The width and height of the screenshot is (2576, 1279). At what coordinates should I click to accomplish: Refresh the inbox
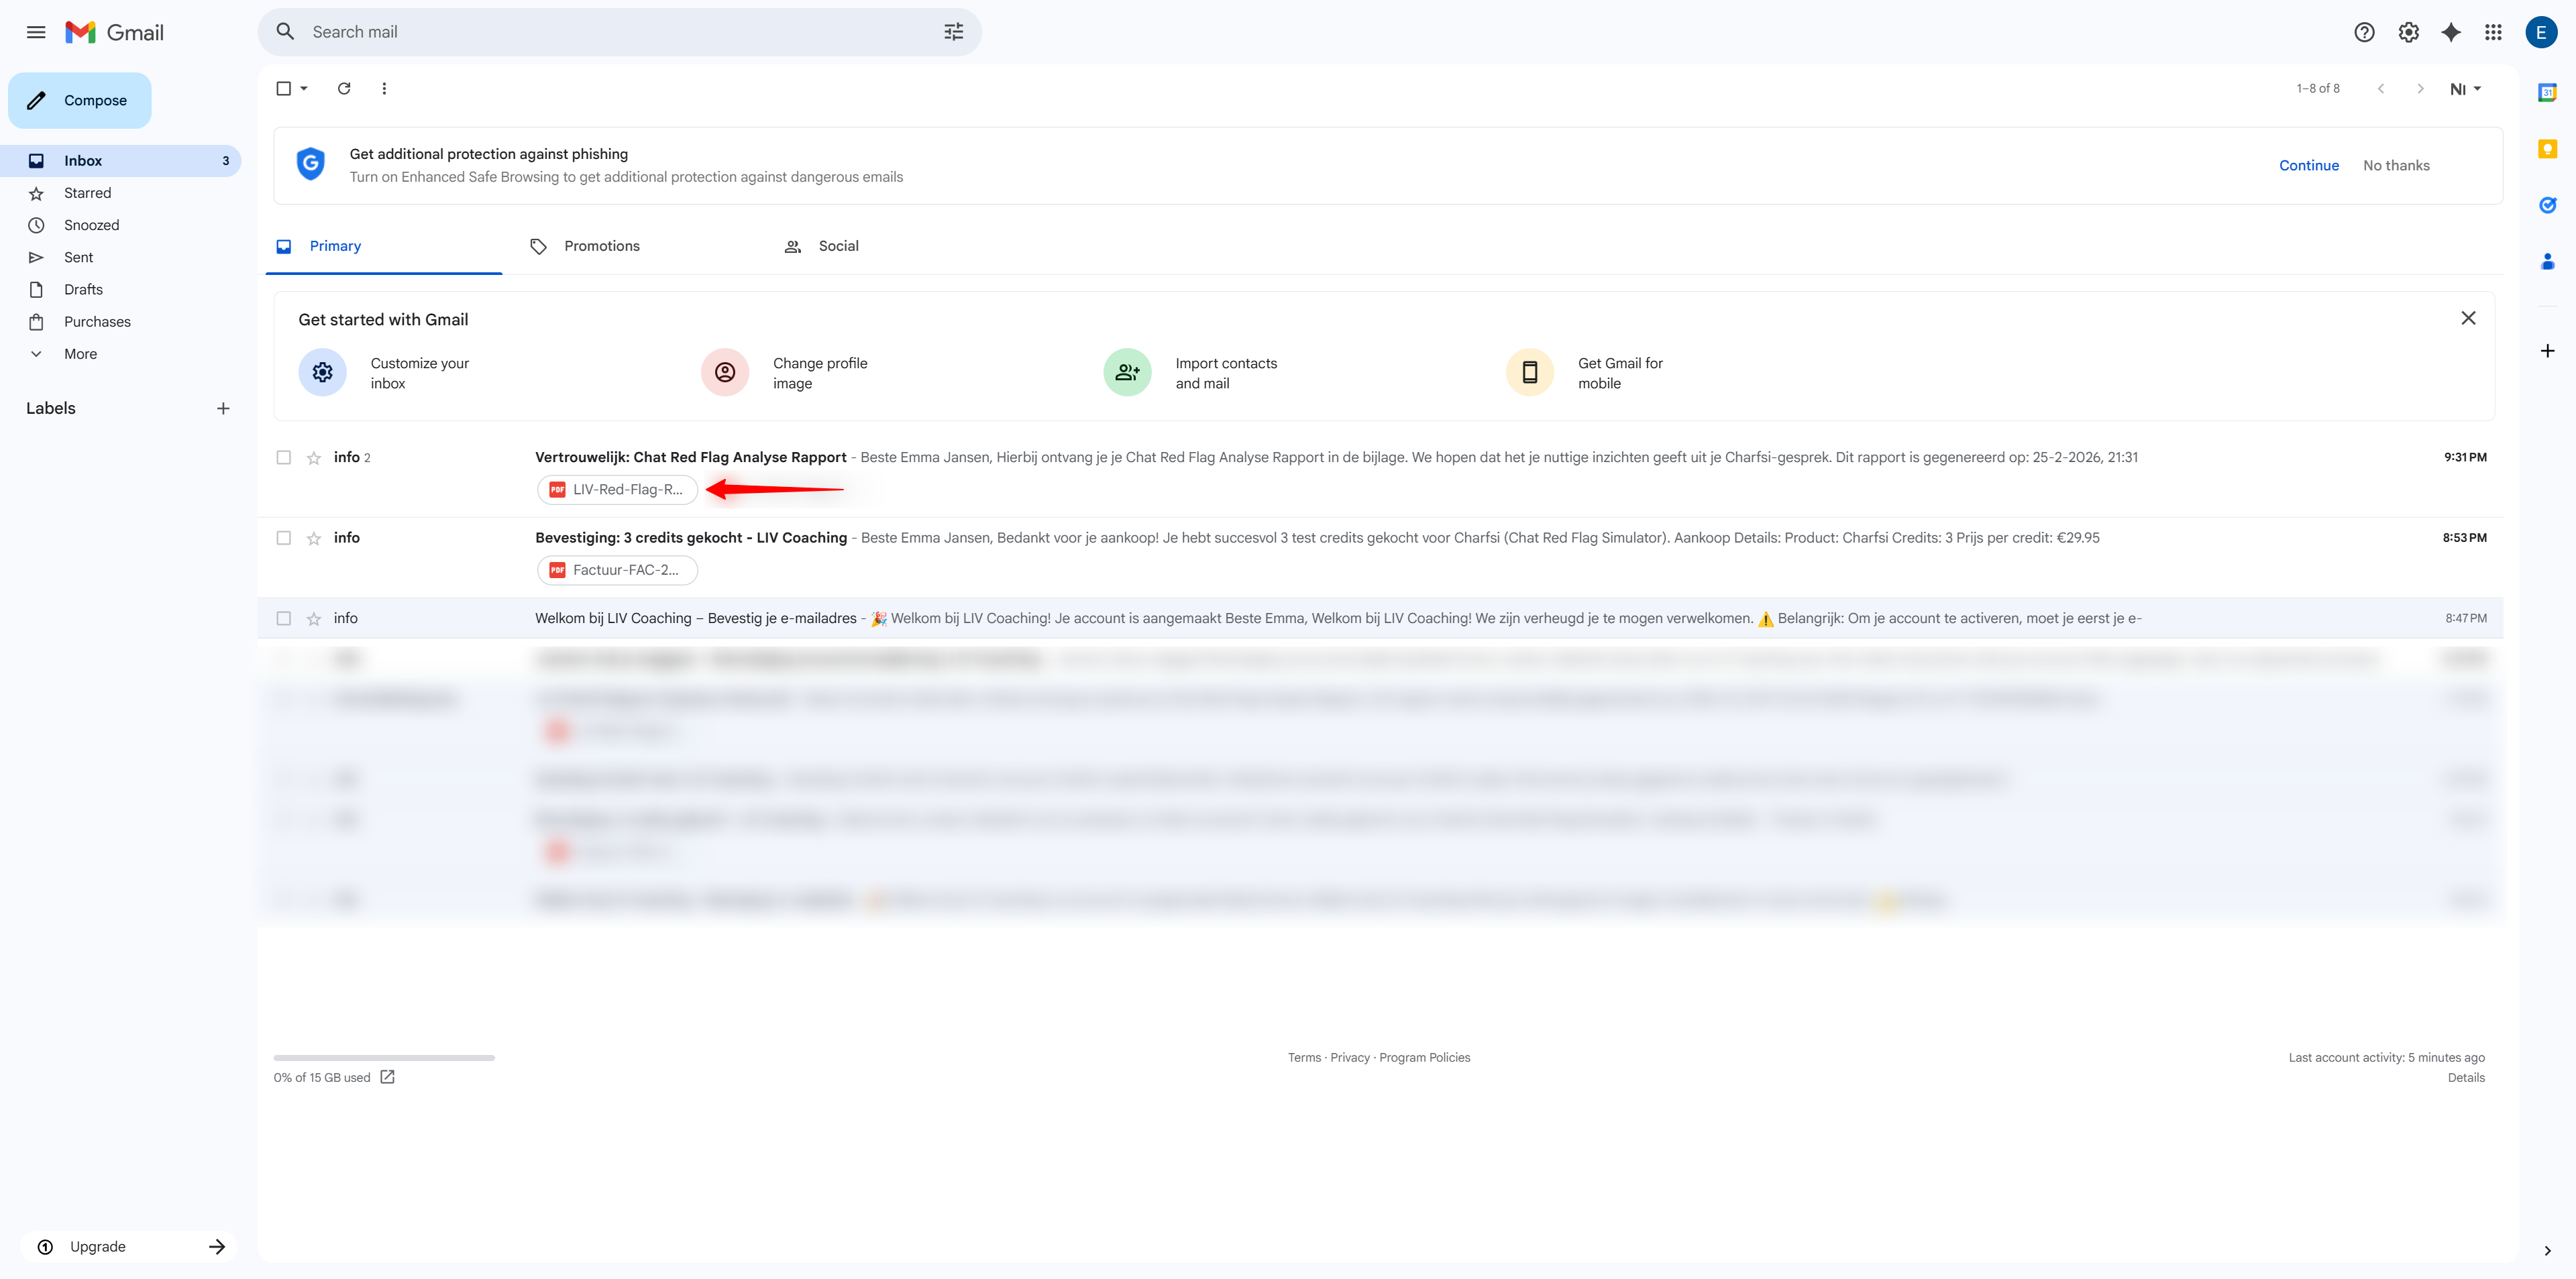coord(344,88)
